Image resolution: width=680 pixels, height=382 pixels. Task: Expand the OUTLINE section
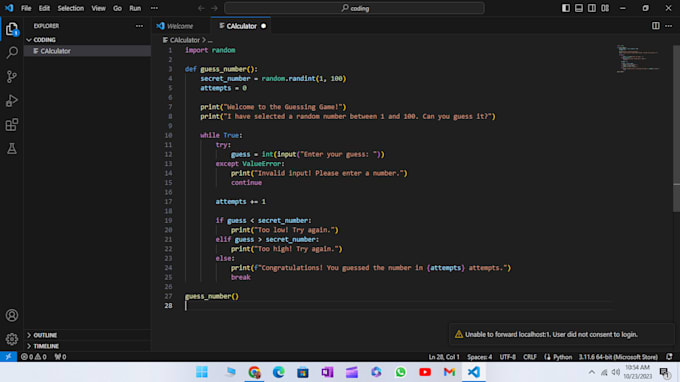coord(87,335)
